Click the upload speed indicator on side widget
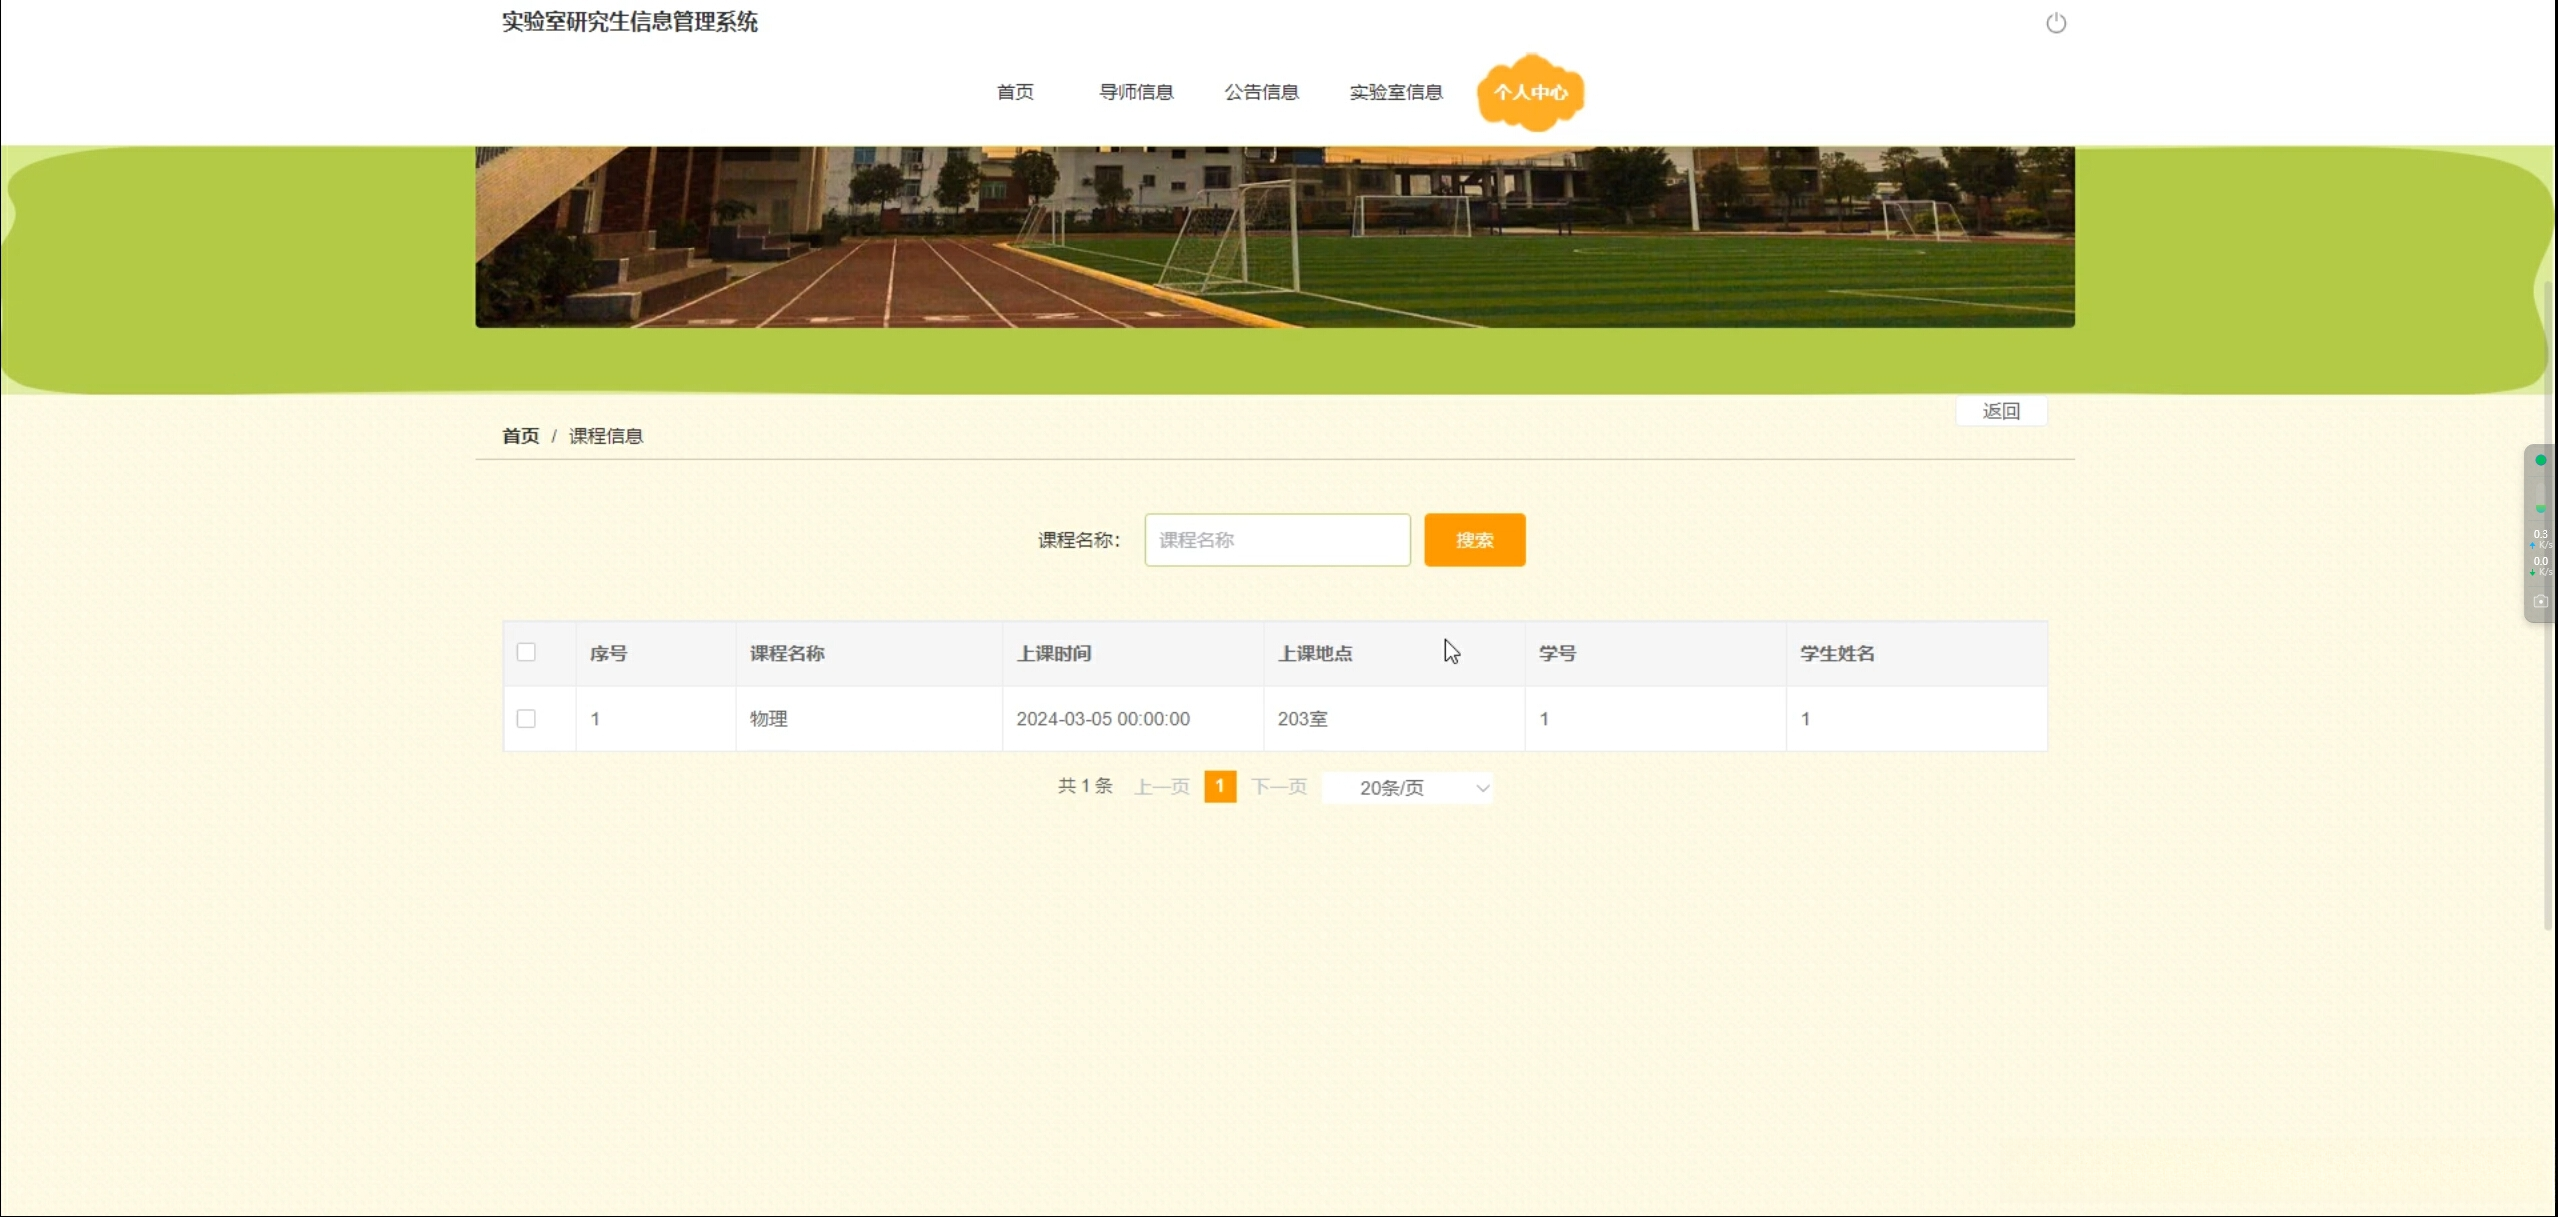 point(2540,539)
